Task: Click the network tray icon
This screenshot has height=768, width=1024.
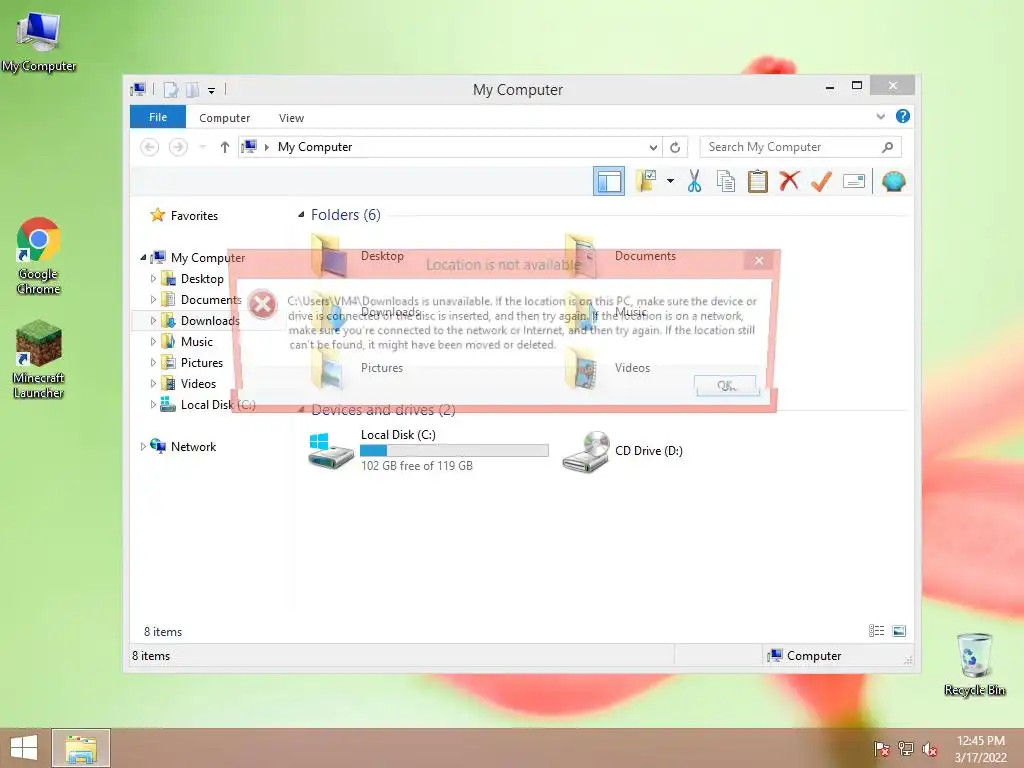Action: tap(905, 749)
